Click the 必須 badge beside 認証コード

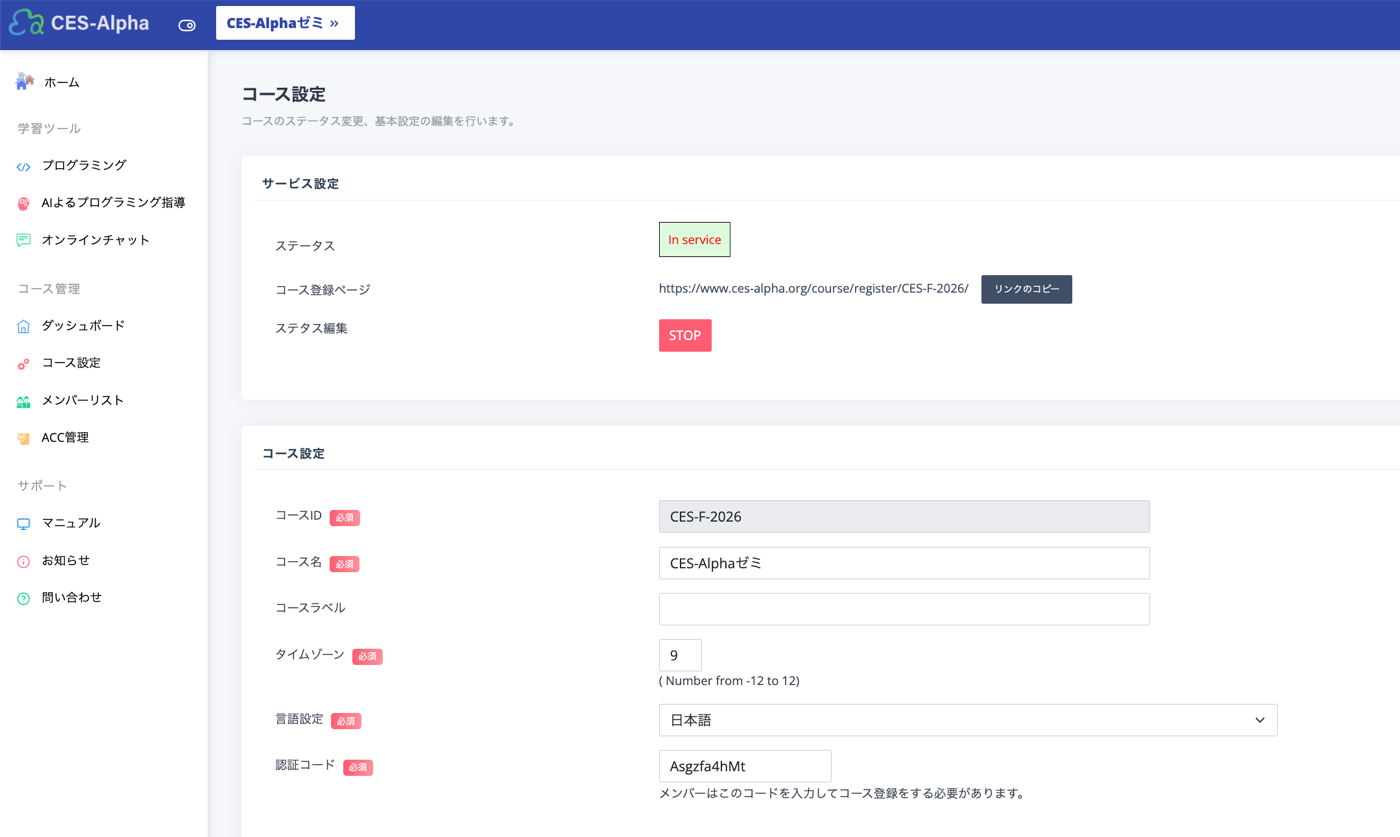(358, 768)
